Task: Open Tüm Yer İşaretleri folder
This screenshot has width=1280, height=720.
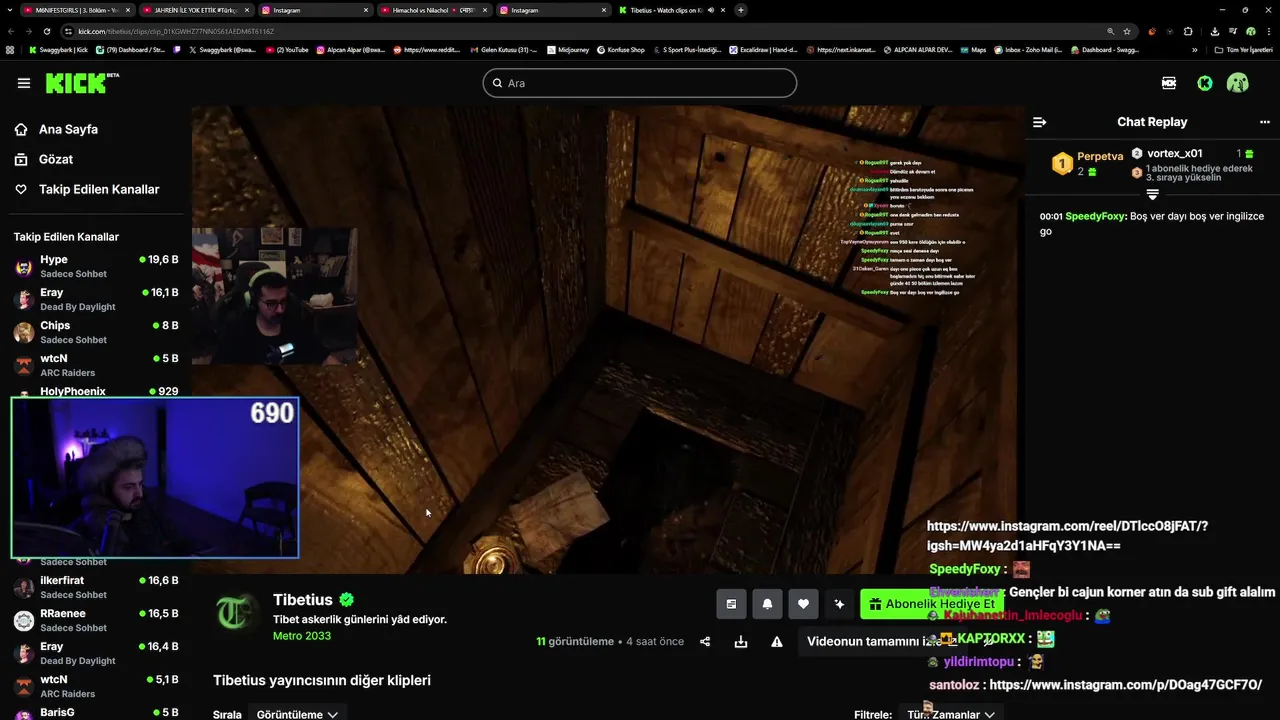Action: pyautogui.click(x=1242, y=49)
